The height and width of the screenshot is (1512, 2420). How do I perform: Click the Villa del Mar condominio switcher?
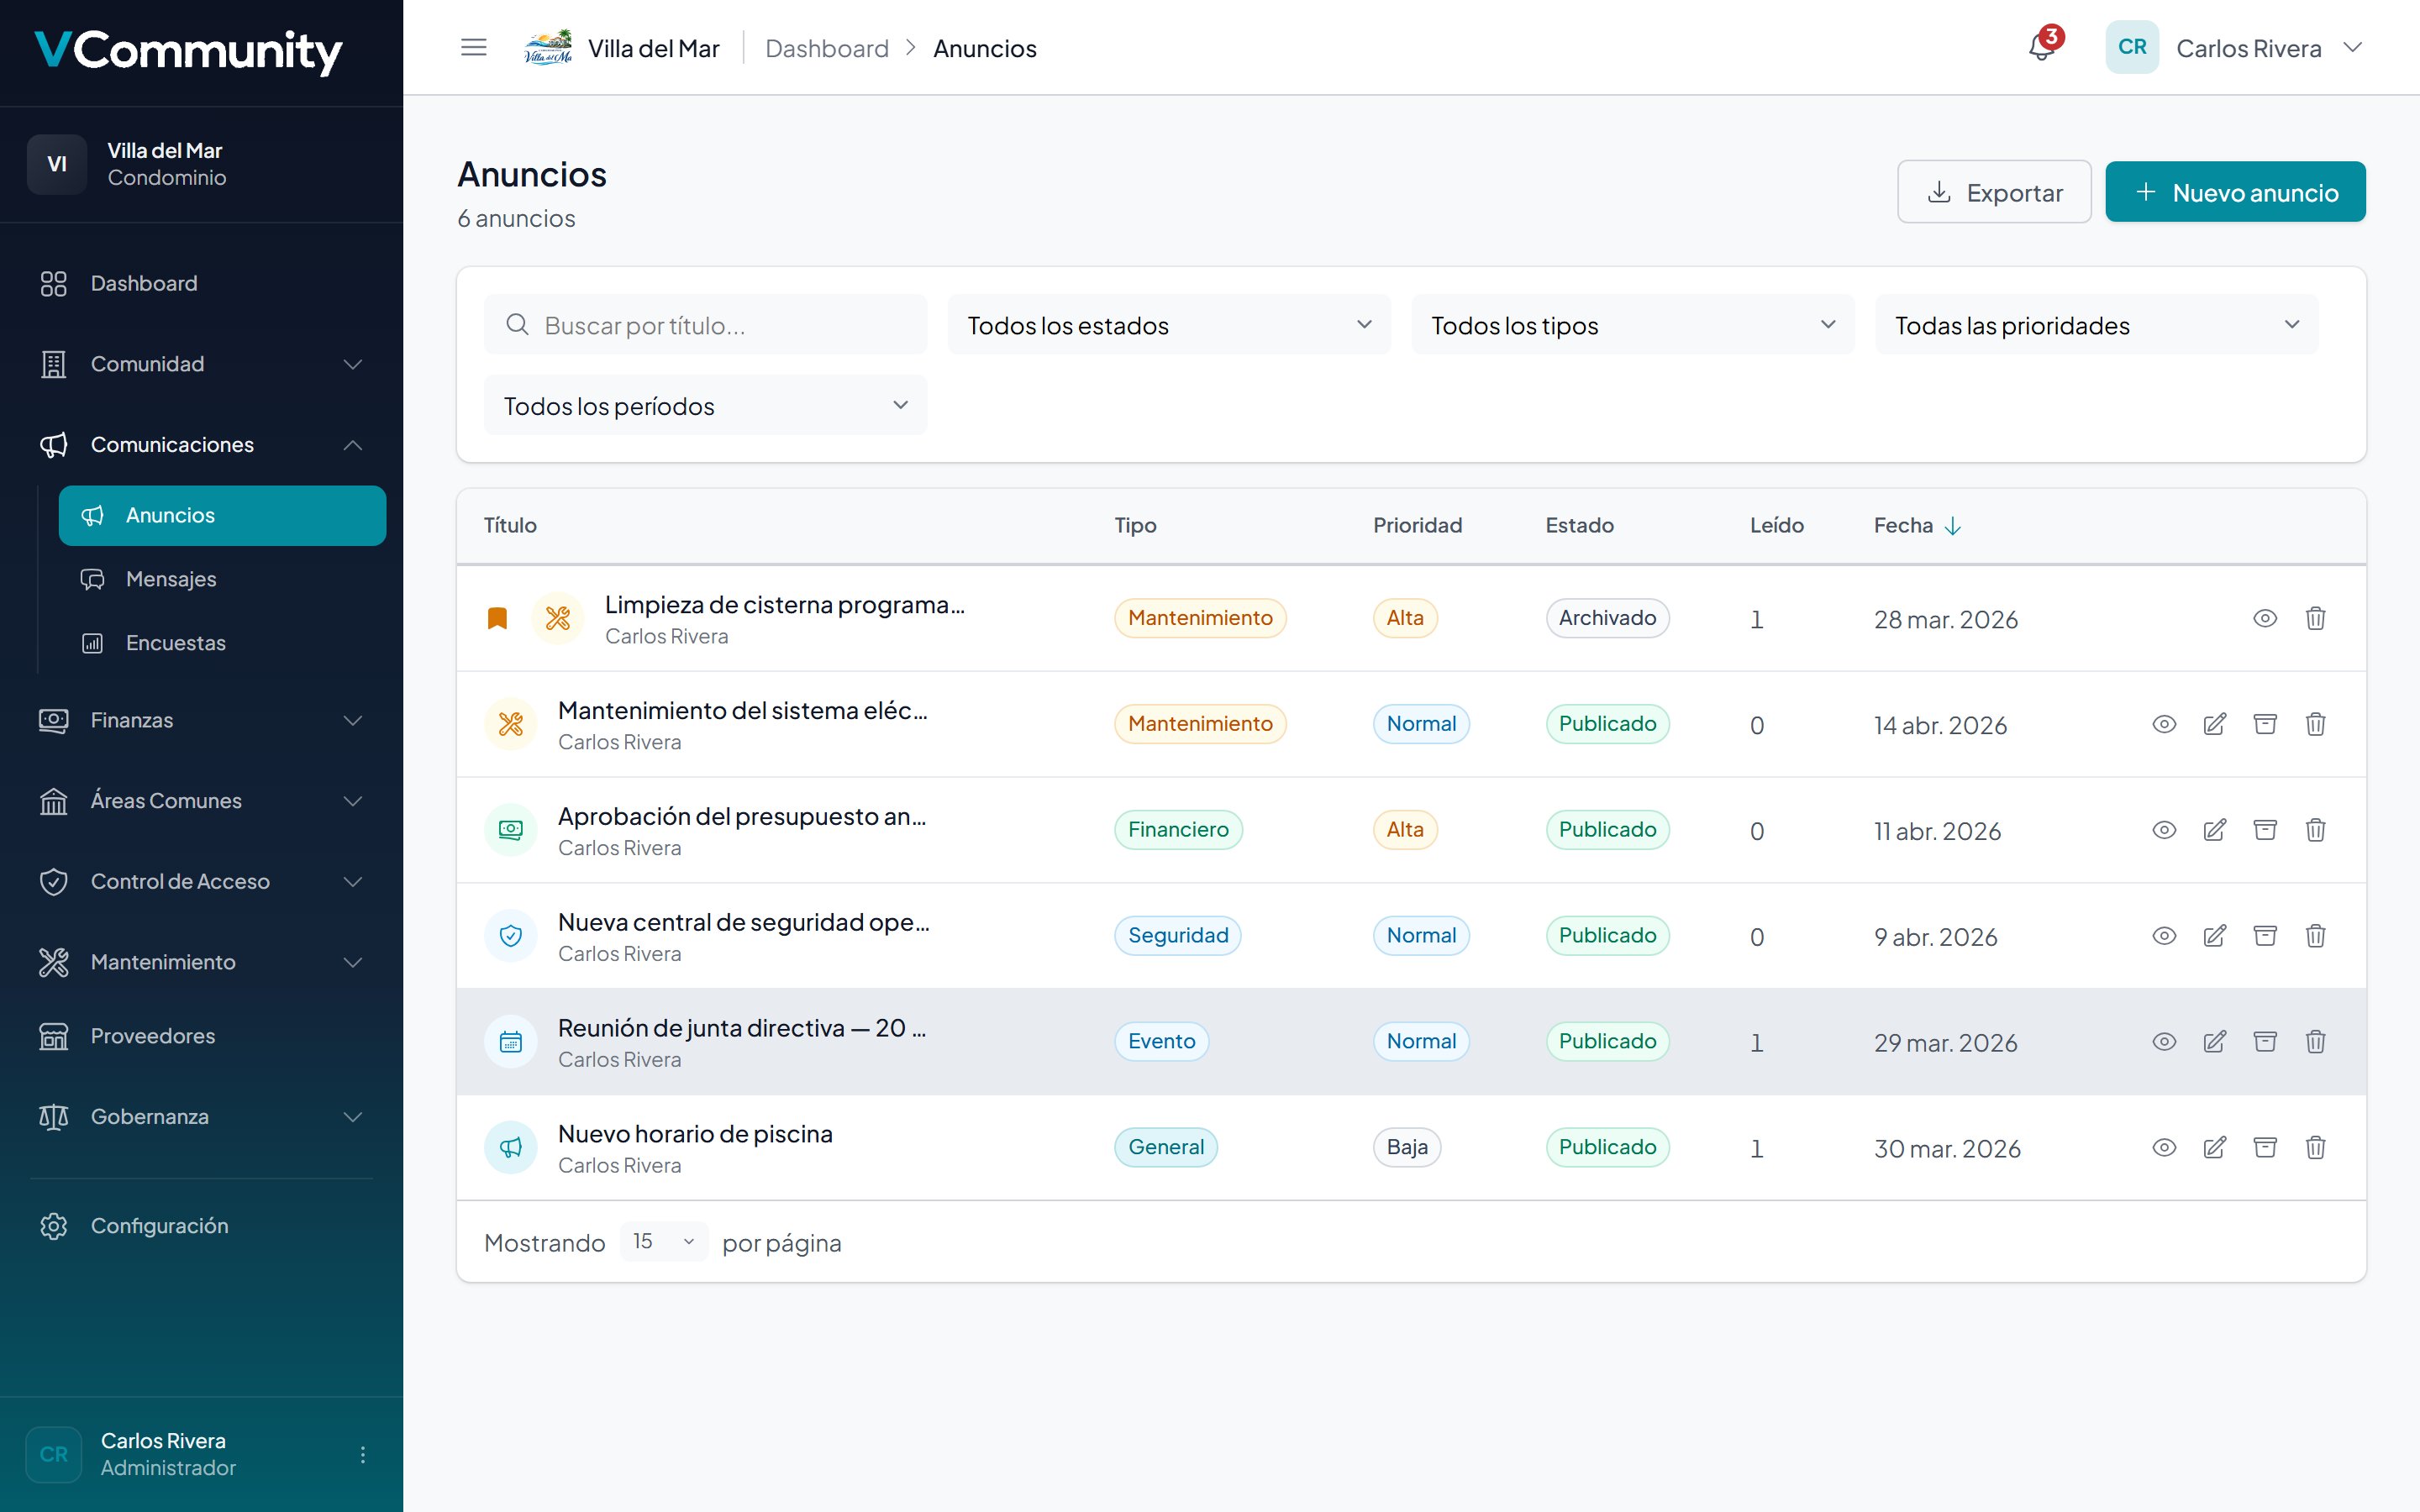(201, 164)
